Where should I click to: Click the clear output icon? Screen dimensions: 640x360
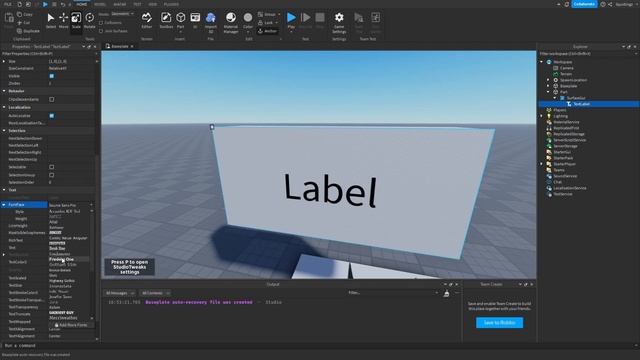click(446, 293)
